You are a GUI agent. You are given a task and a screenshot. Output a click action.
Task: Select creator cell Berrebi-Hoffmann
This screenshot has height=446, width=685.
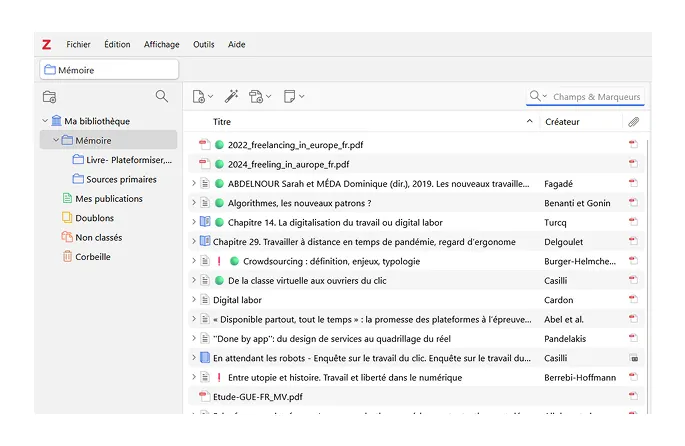[x=580, y=377]
